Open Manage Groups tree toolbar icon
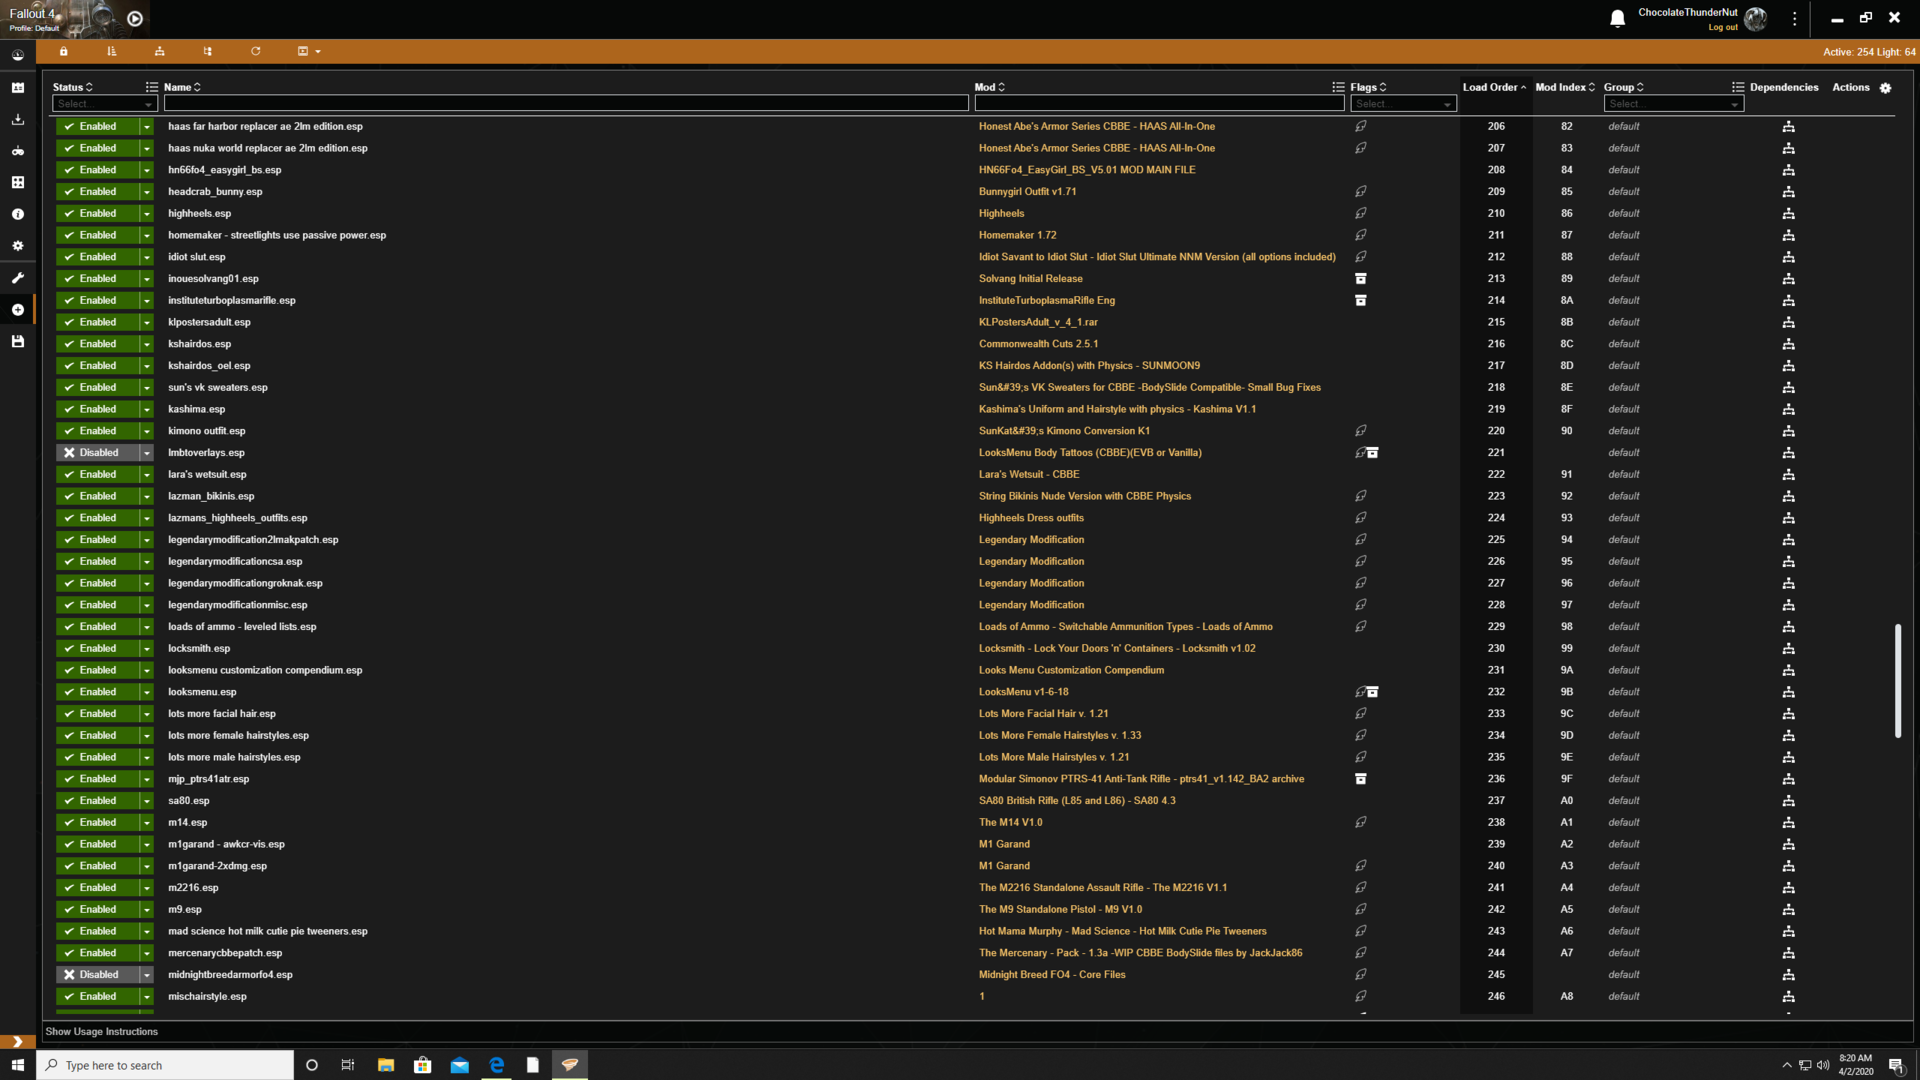 (208, 51)
